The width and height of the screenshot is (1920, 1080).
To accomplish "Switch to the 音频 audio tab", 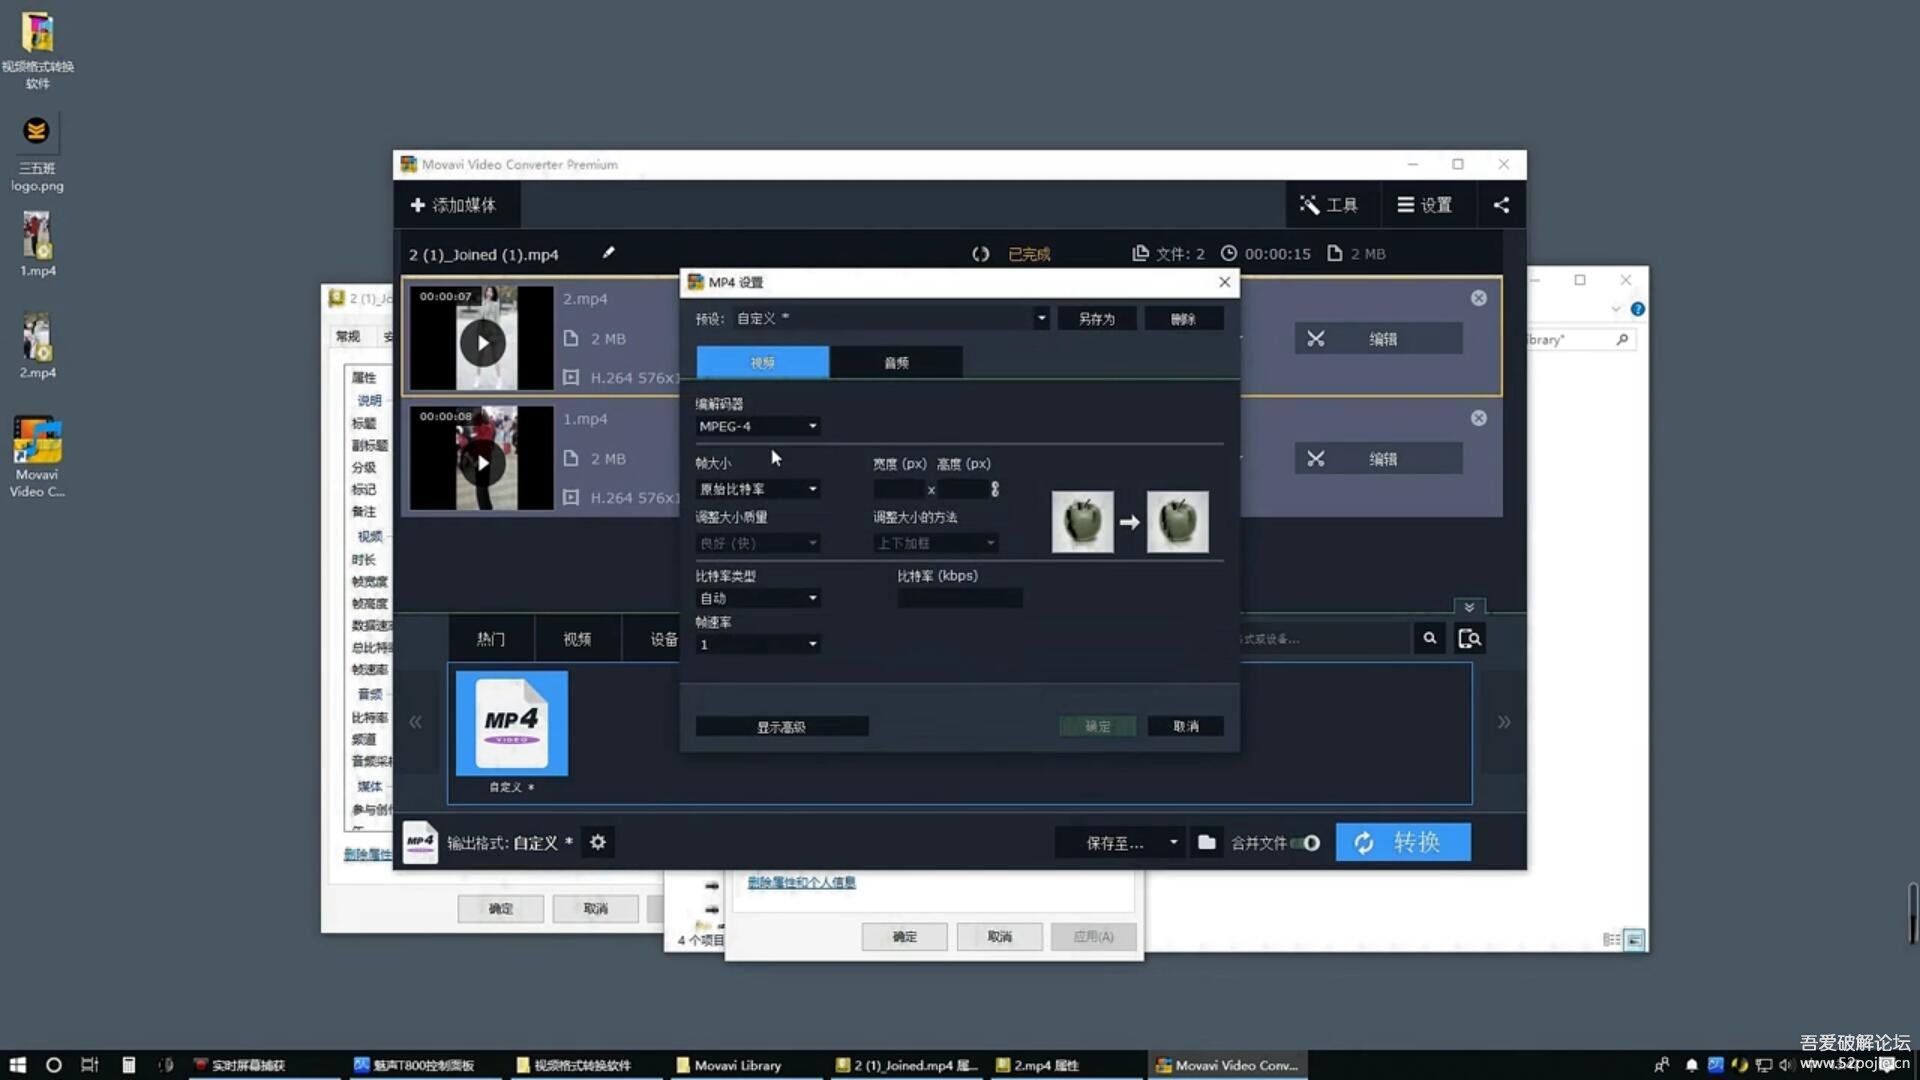I will point(896,362).
